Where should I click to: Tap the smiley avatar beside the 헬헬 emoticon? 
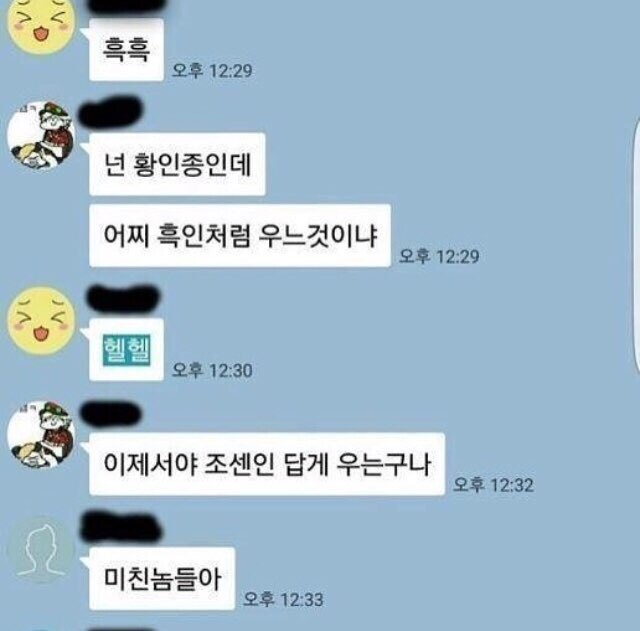pos(41,321)
